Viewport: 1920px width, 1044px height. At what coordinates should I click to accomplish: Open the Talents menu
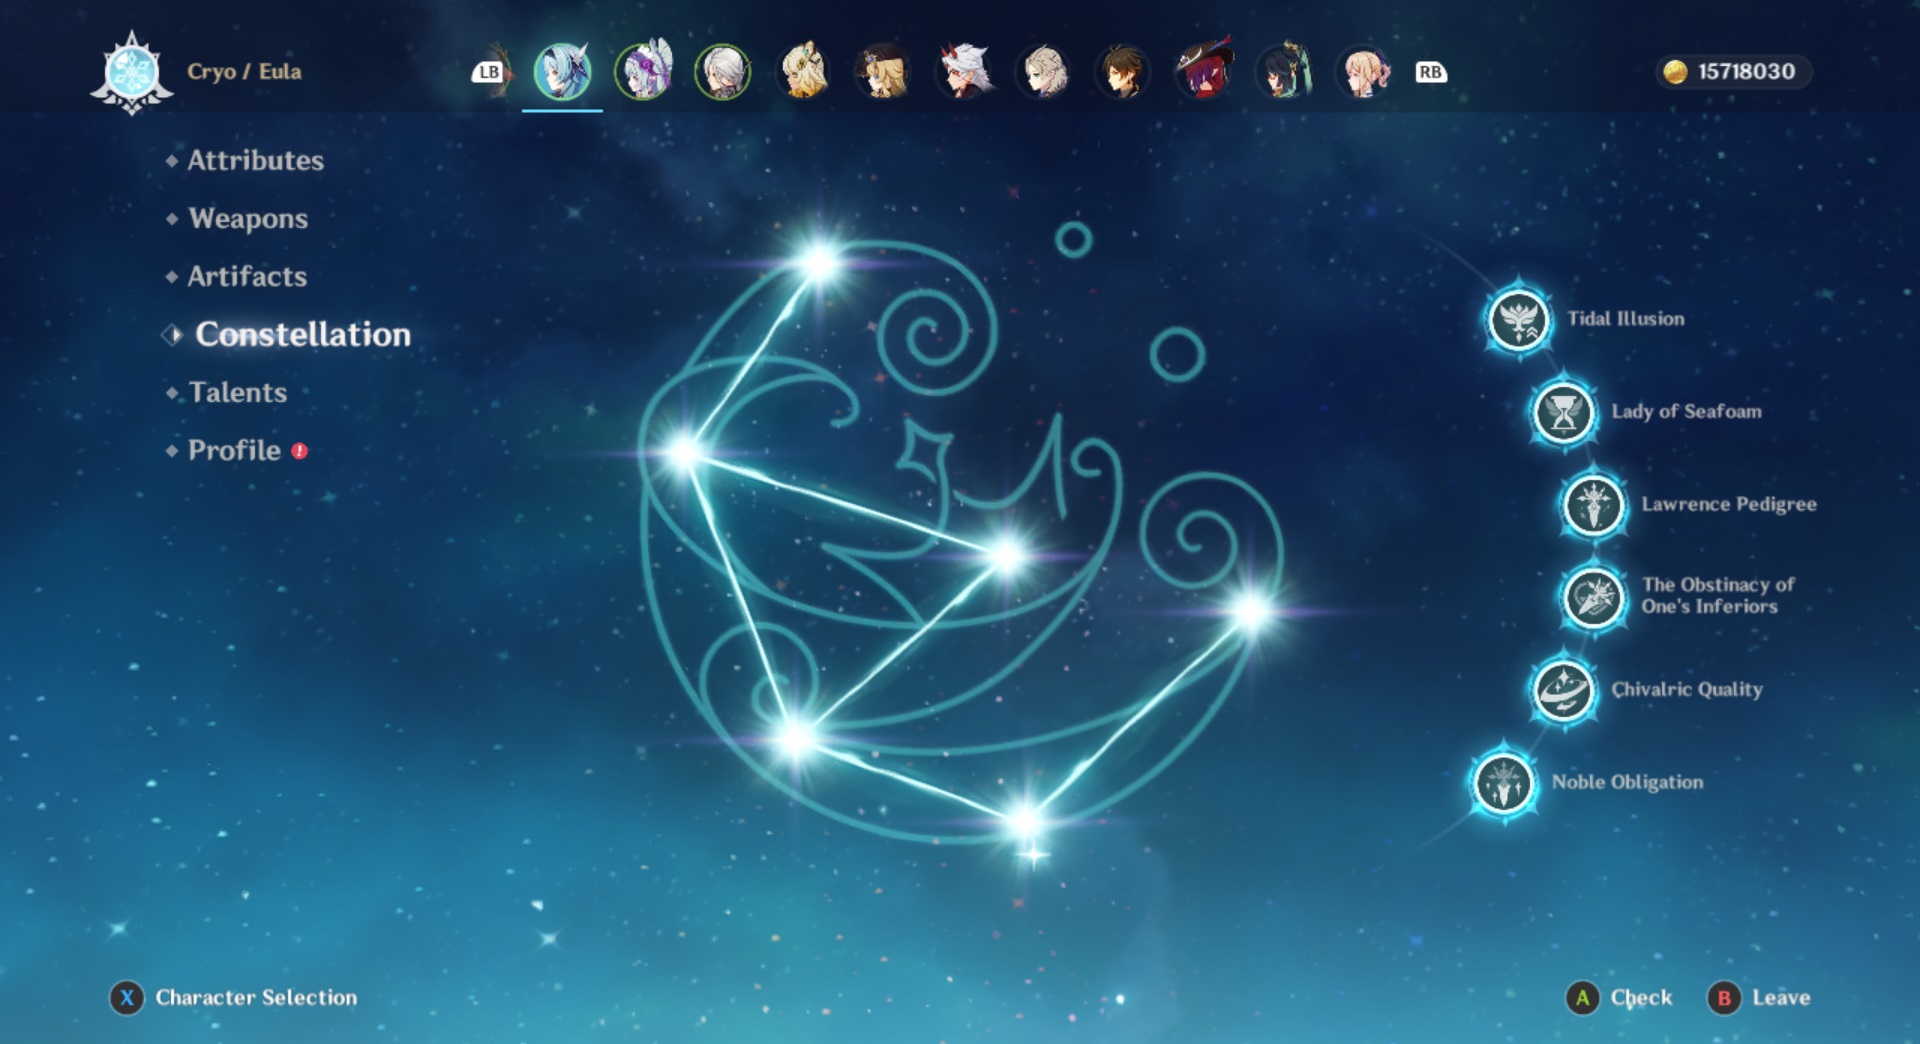237,392
